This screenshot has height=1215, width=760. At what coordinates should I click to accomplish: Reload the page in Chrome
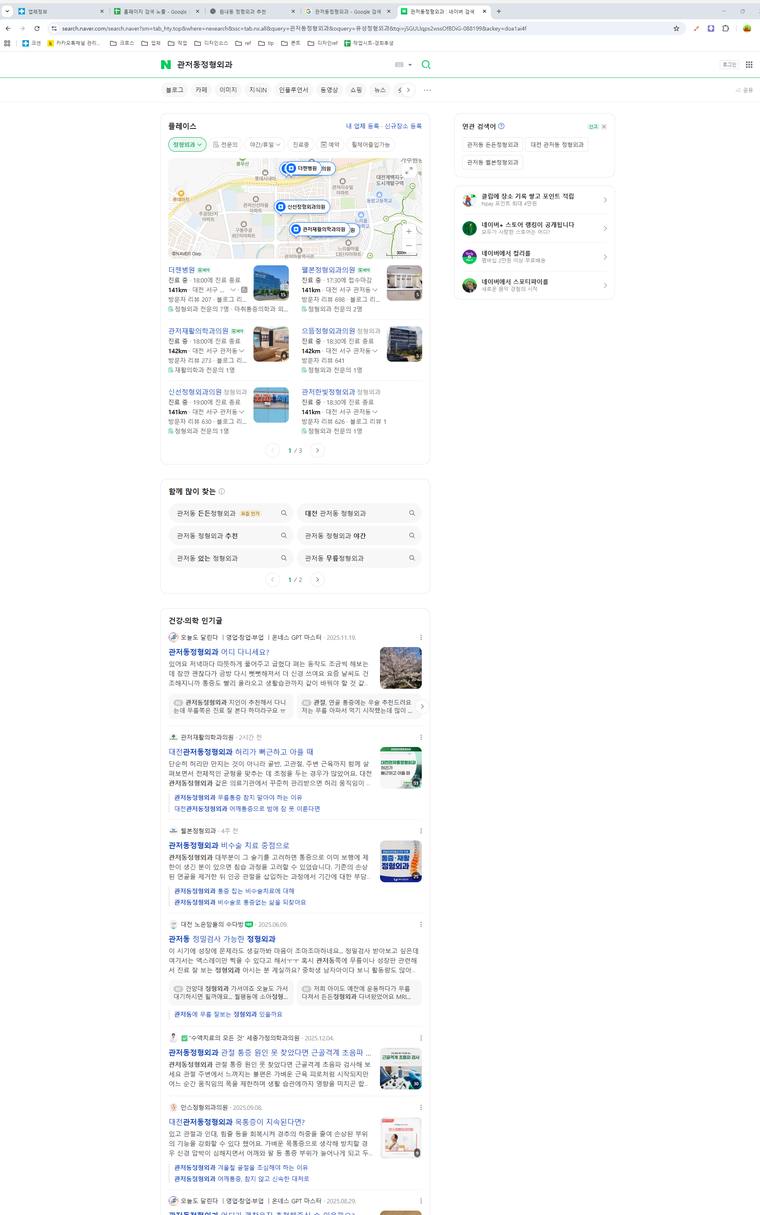click(37, 28)
